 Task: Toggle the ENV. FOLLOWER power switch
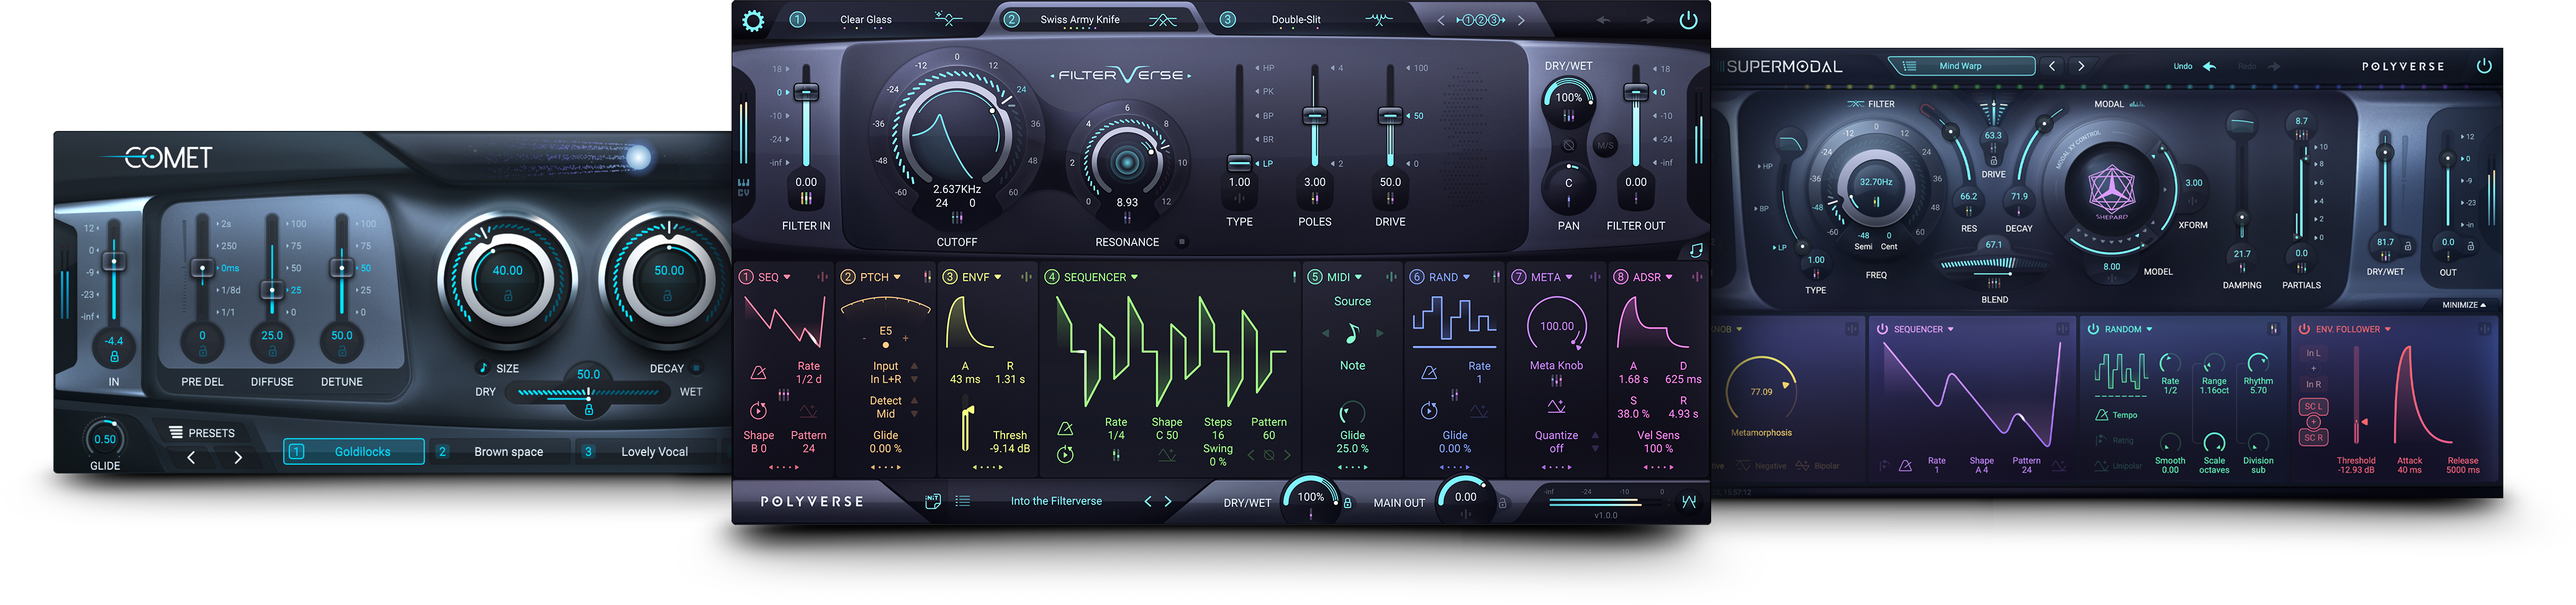(2304, 329)
